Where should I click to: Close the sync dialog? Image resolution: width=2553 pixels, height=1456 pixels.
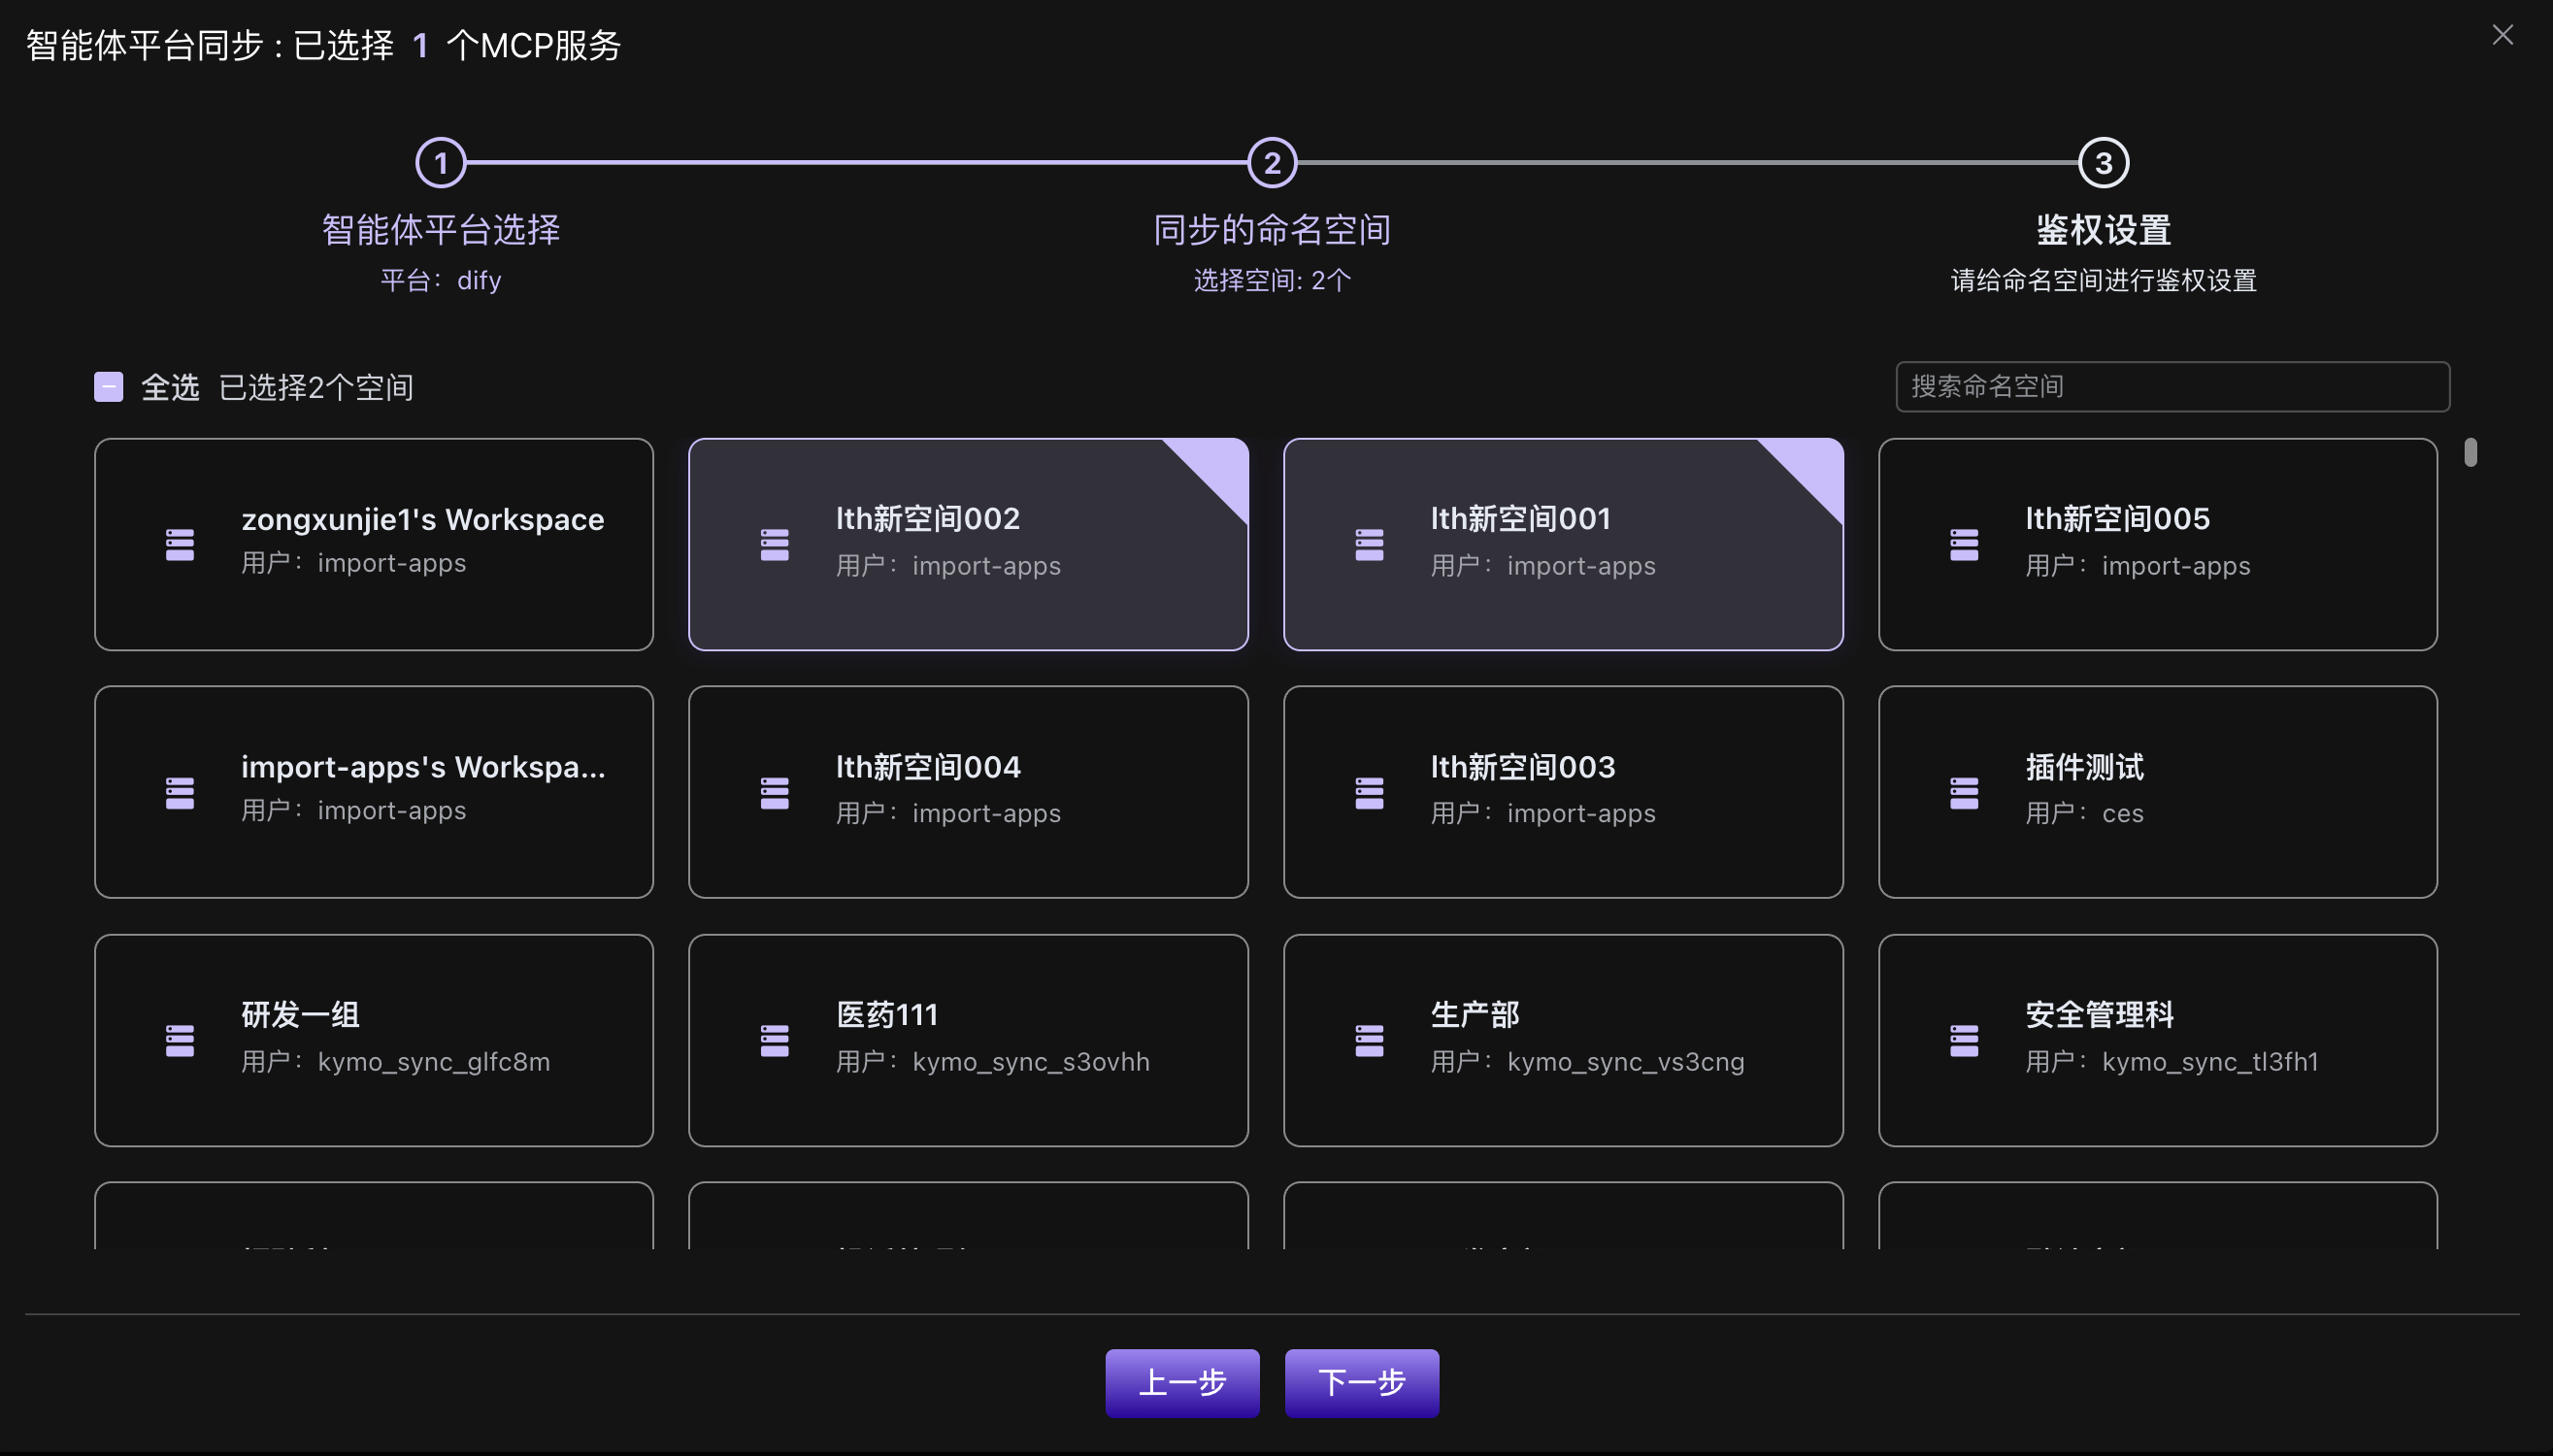point(2503,35)
